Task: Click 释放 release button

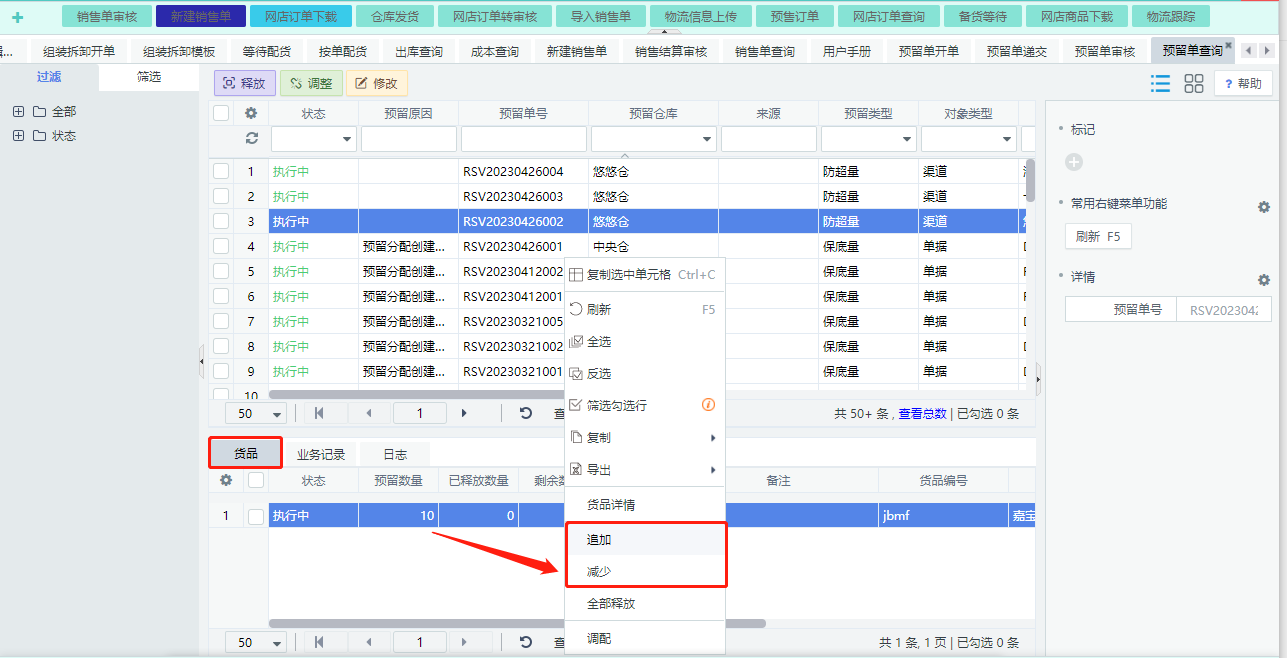Action: click(245, 84)
